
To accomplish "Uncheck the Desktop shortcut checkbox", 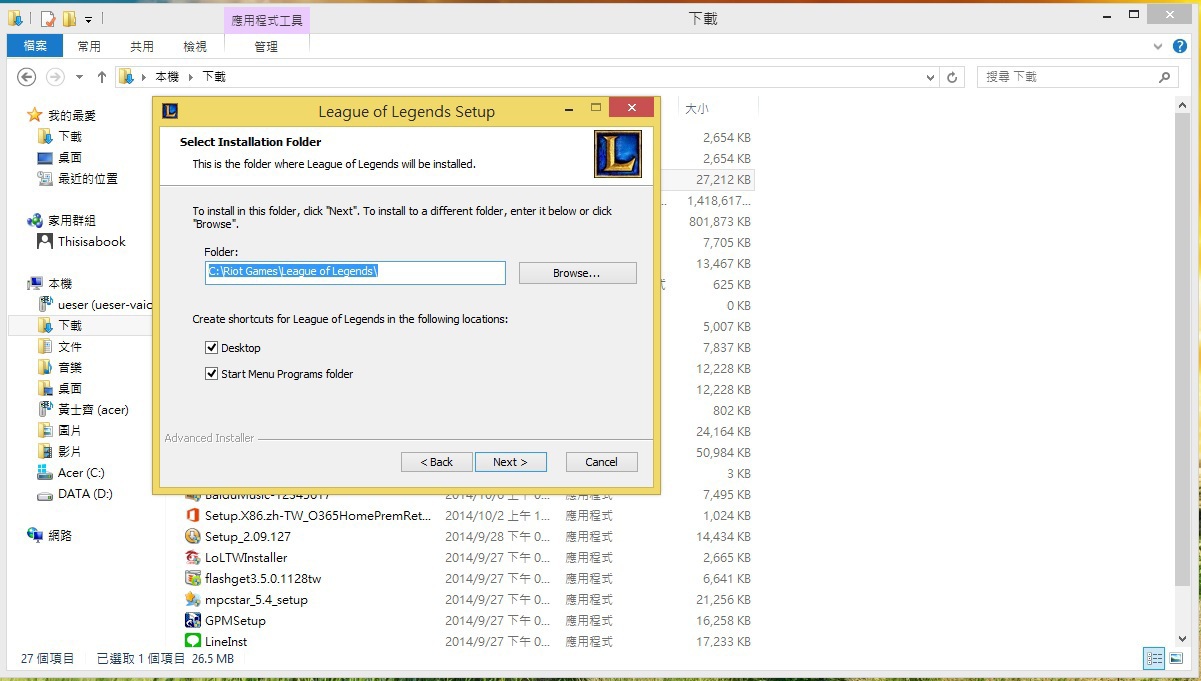I will tap(211, 348).
